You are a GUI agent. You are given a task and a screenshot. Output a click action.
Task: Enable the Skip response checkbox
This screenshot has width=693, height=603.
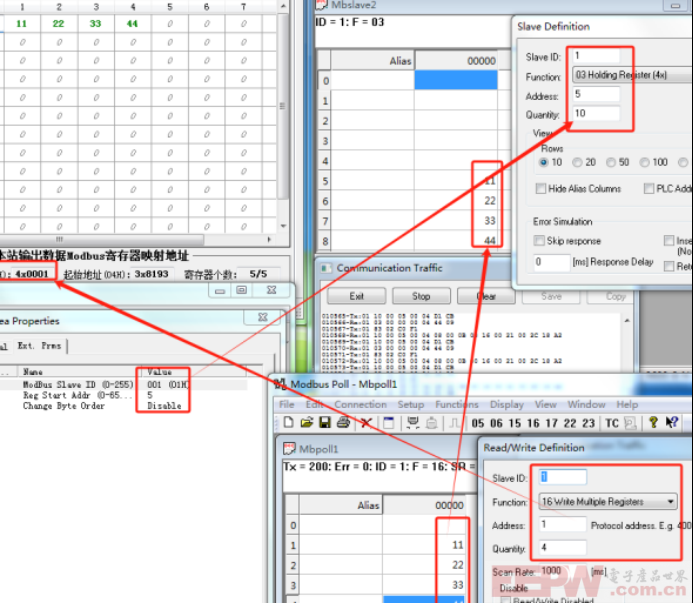tap(539, 240)
